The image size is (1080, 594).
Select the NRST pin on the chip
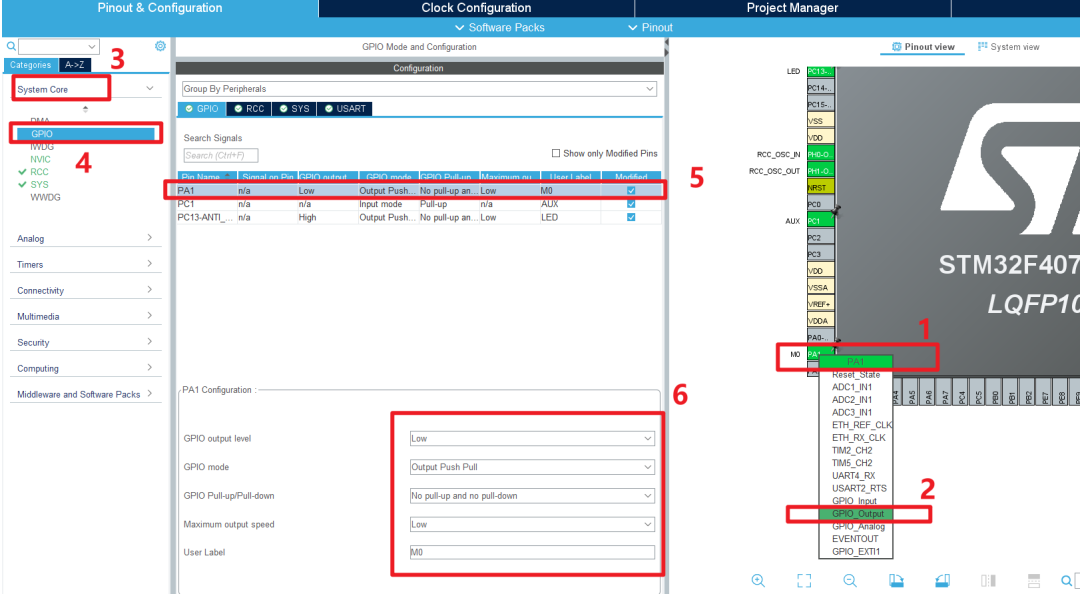click(x=820, y=187)
